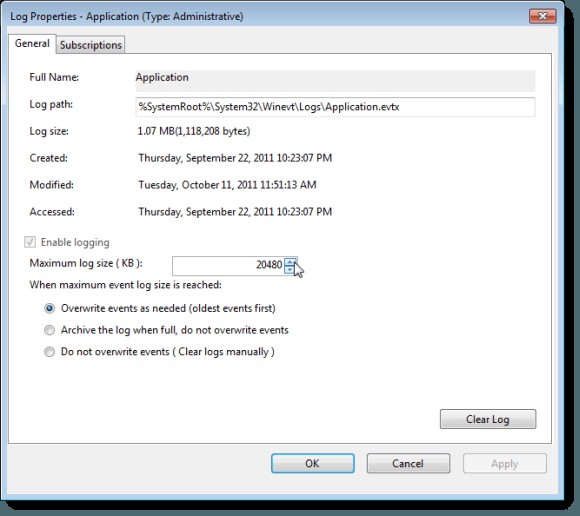Select the General tab
This screenshot has width=580, height=516.
[x=32, y=44]
